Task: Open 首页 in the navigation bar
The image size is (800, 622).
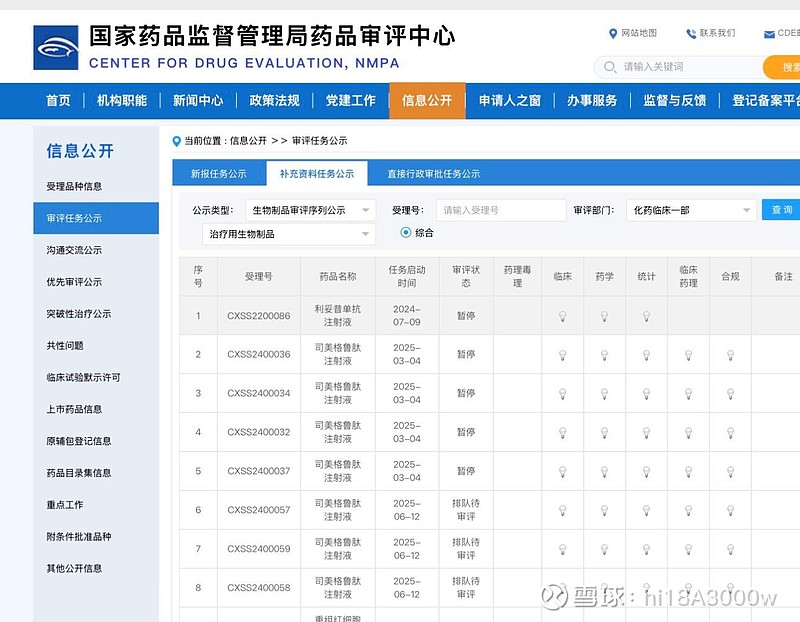Action: tap(59, 101)
